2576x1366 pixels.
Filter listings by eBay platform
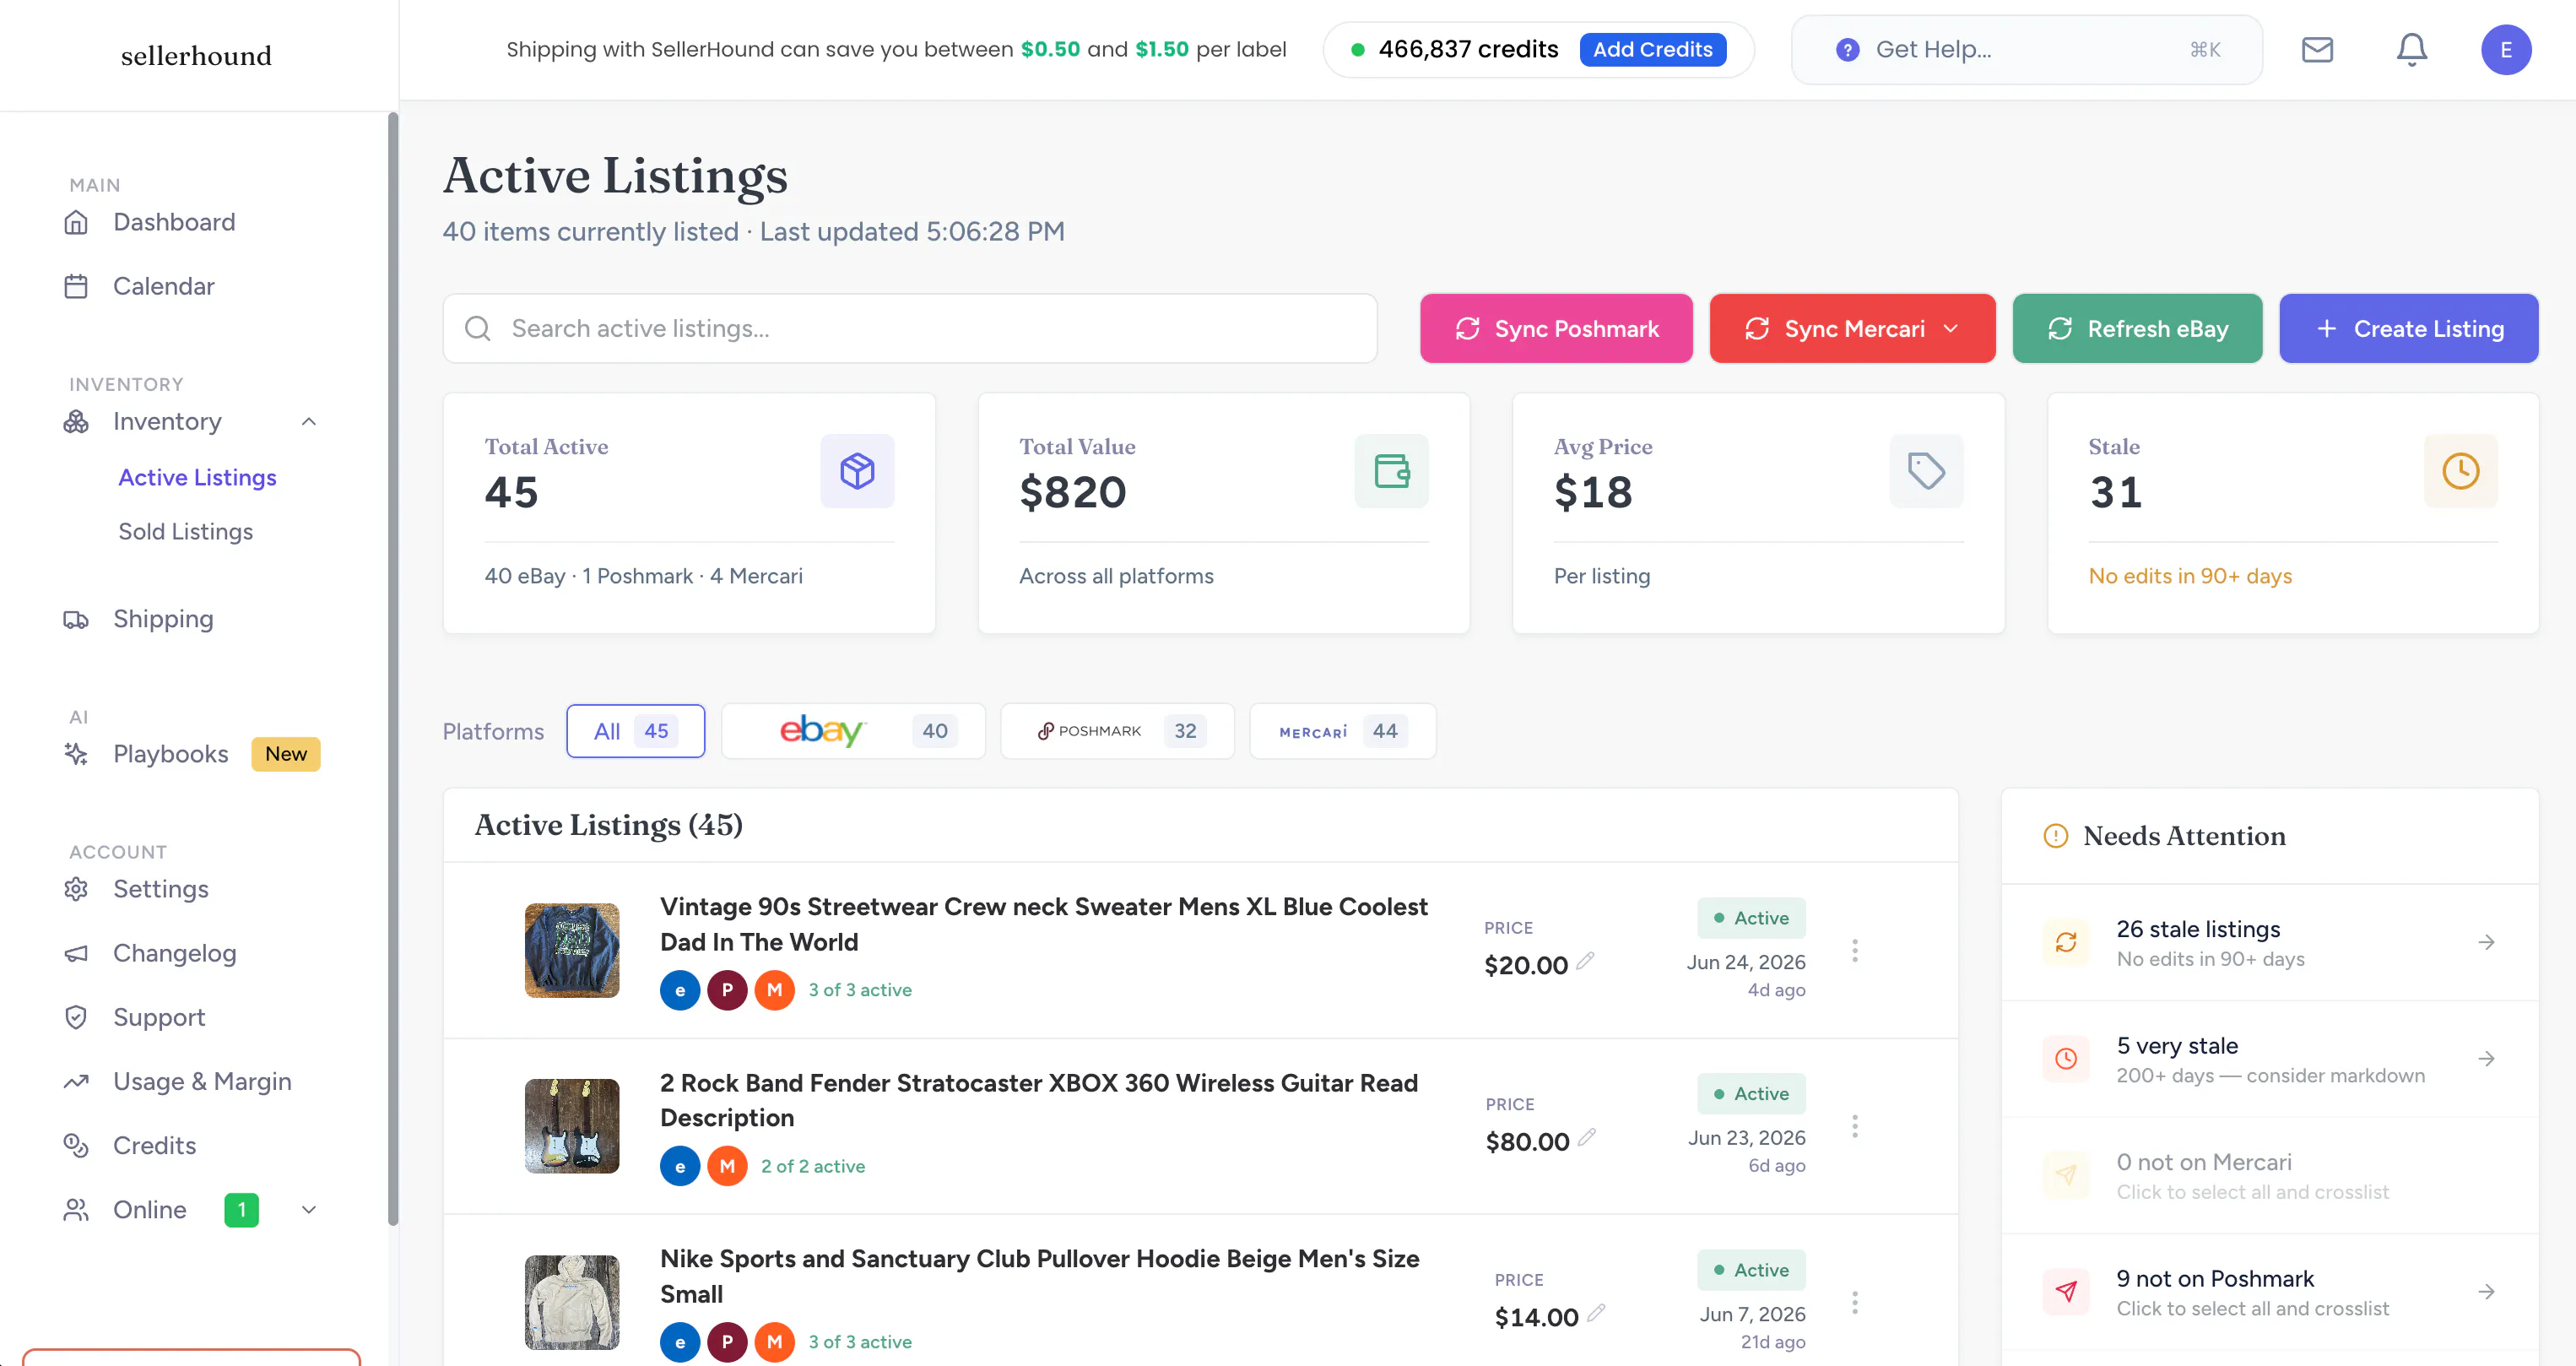pyautogui.click(x=853, y=731)
